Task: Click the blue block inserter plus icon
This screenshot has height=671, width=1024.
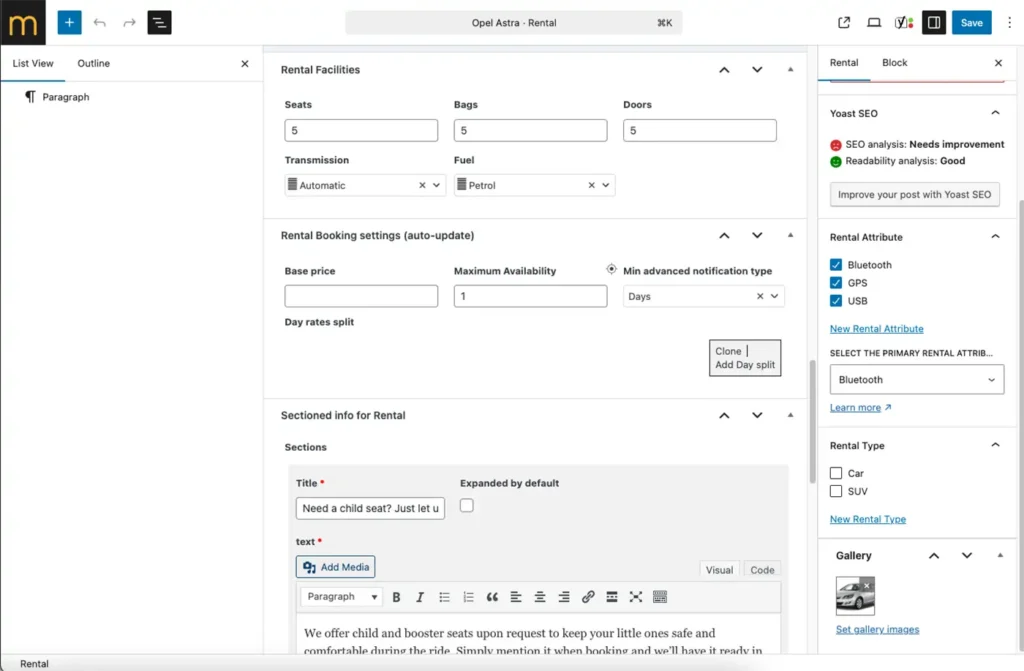Action: coord(69,22)
